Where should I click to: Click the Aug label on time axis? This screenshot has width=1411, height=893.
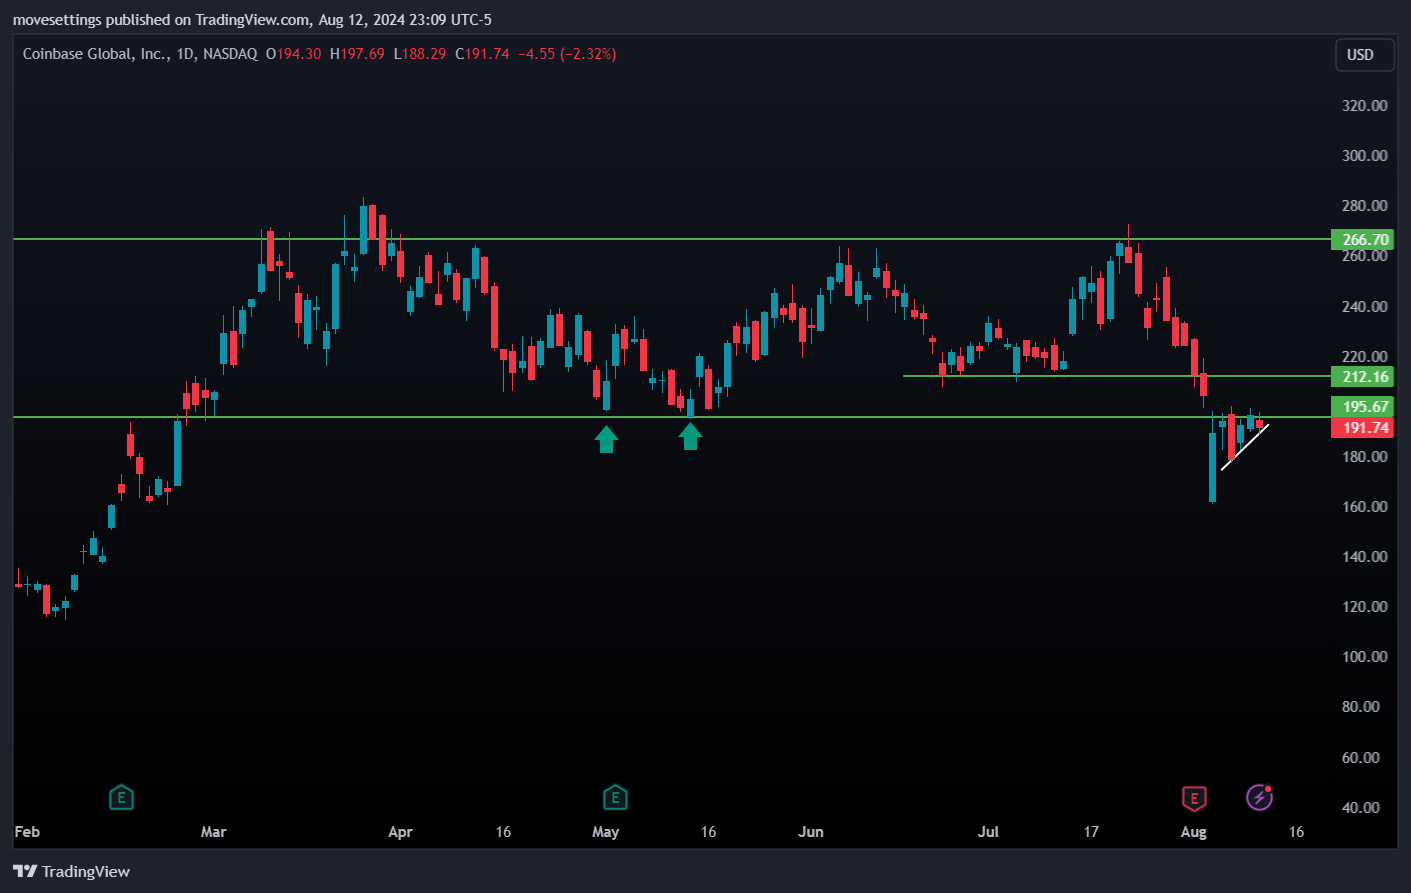[1193, 832]
